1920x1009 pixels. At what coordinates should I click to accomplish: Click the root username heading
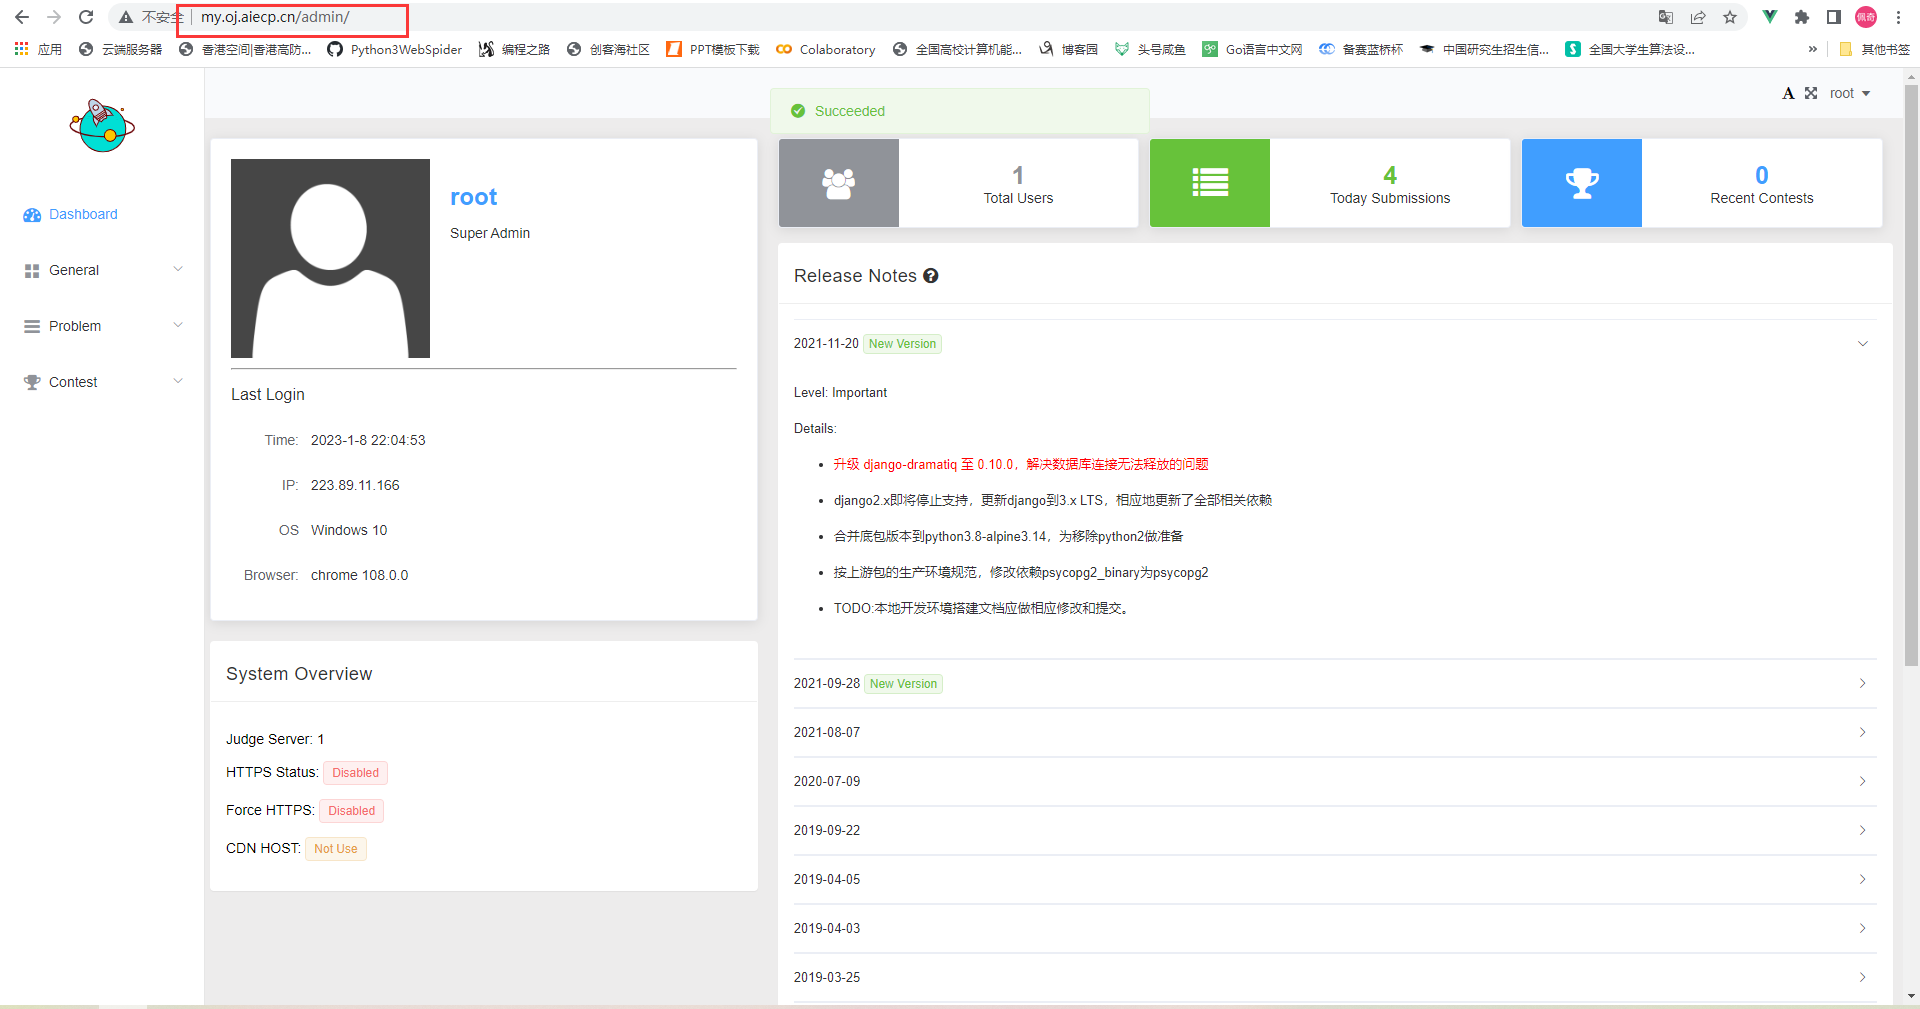pyautogui.click(x=473, y=197)
